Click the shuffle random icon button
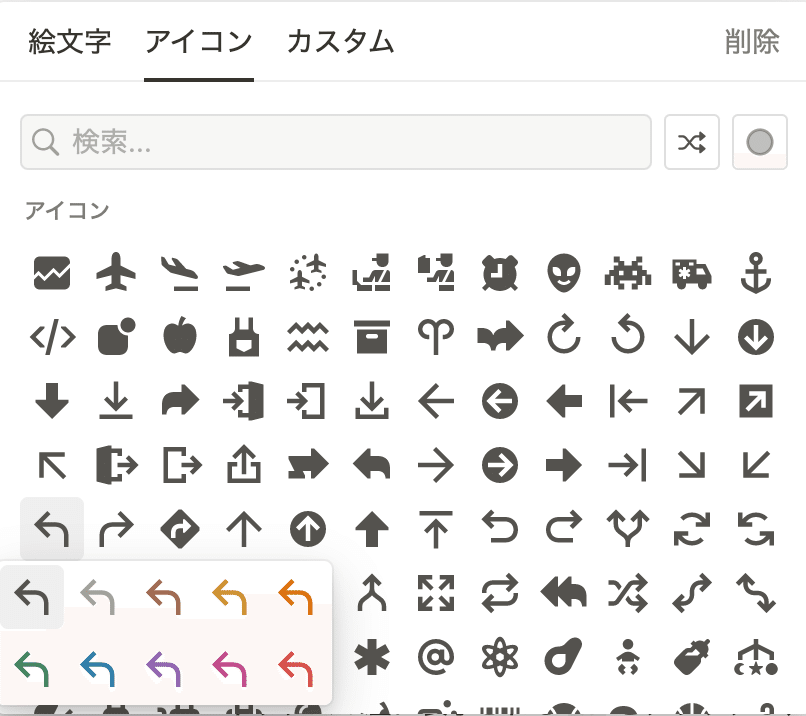Viewport: 806px width, 716px height. tap(692, 142)
